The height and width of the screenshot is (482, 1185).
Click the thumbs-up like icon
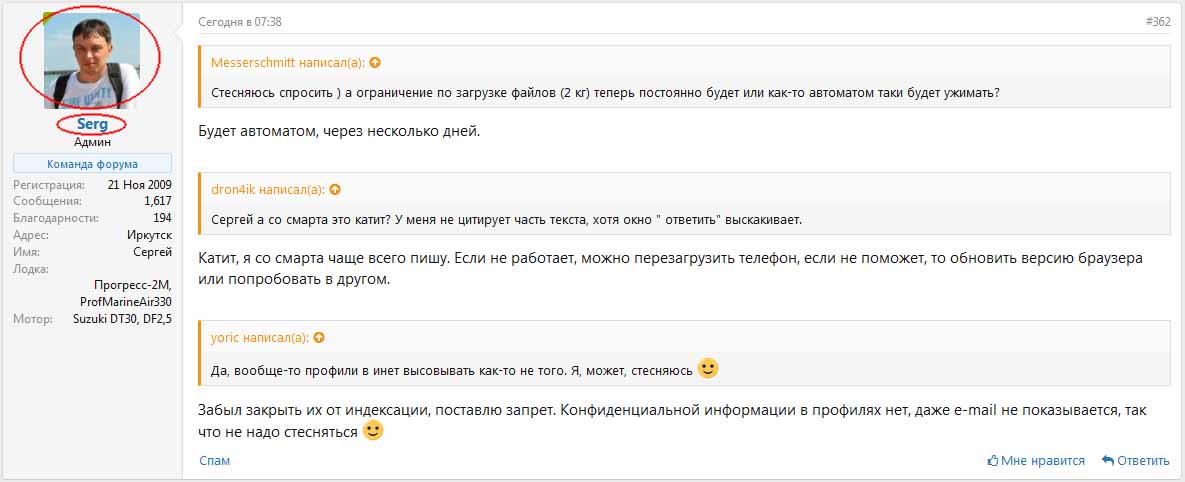pyautogui.click(x=993, y=461)
